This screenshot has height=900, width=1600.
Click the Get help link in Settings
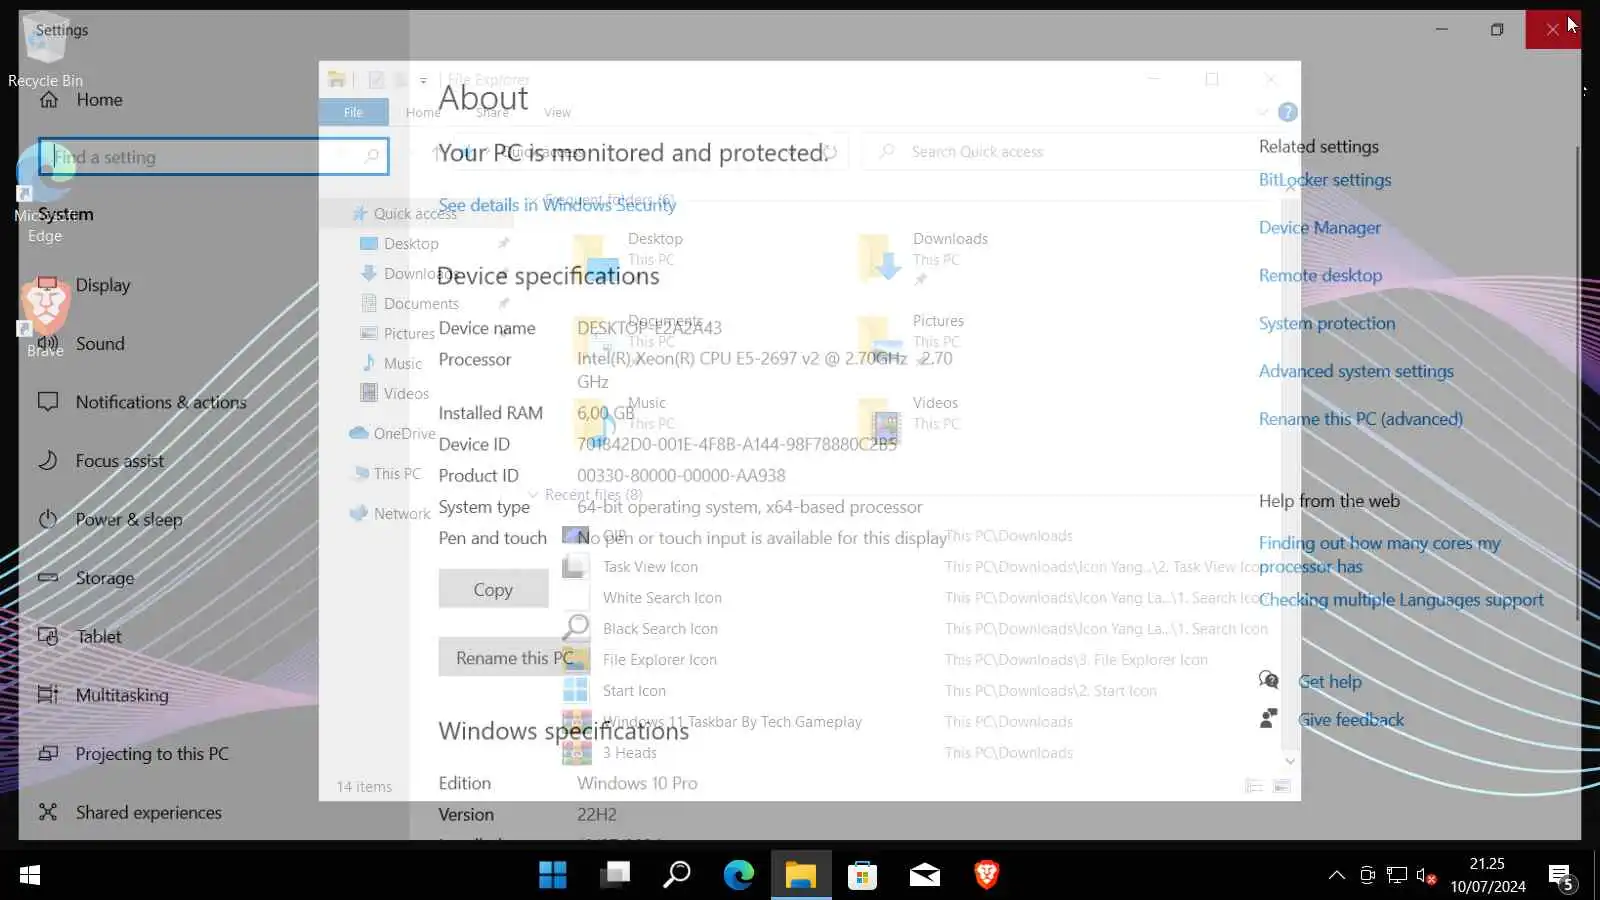tap(1329, 682)
